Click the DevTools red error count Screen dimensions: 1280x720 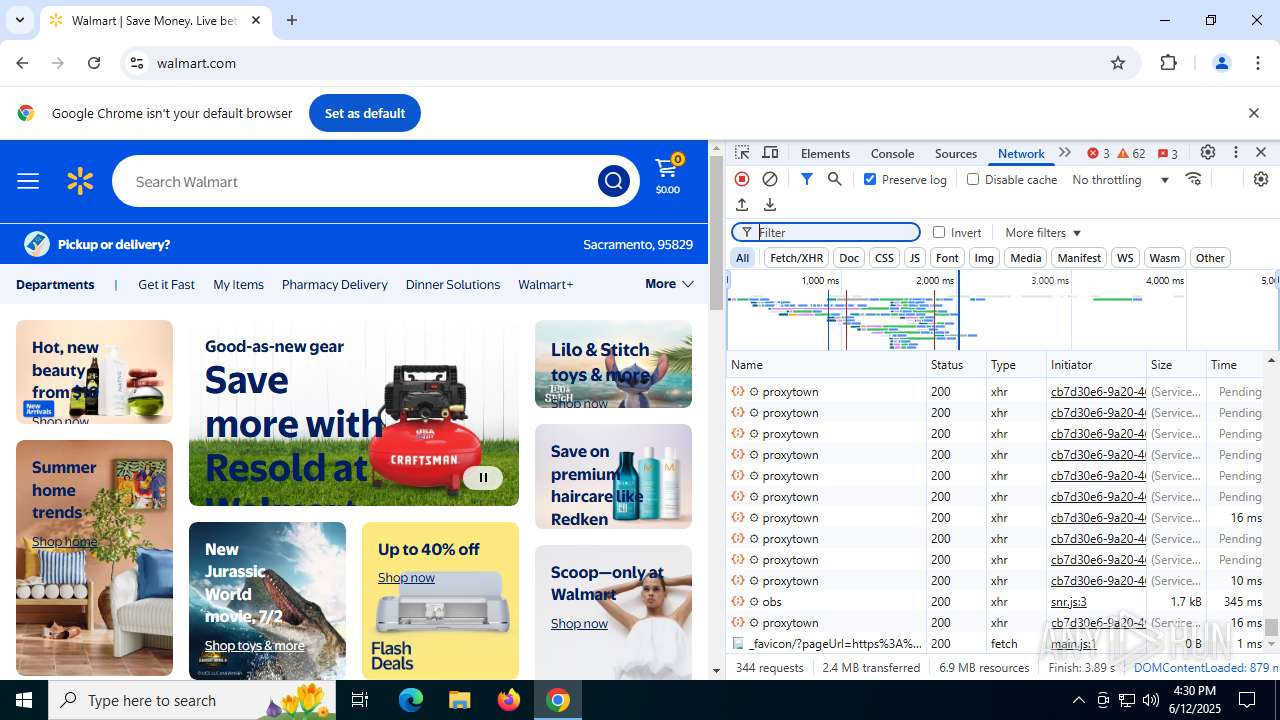tap(1098, 153)
